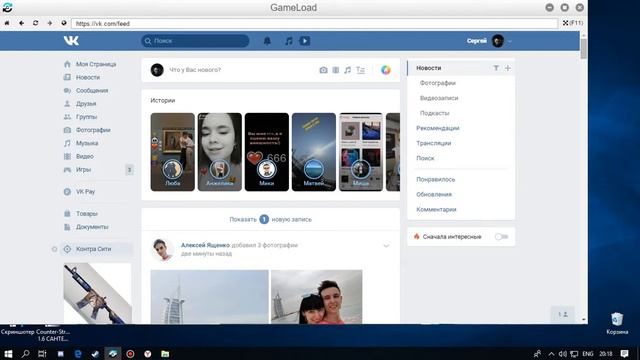Screen dimensions: 640x360
Task: Toggle fullscreen F11 icon
Action: click(573, 23)
